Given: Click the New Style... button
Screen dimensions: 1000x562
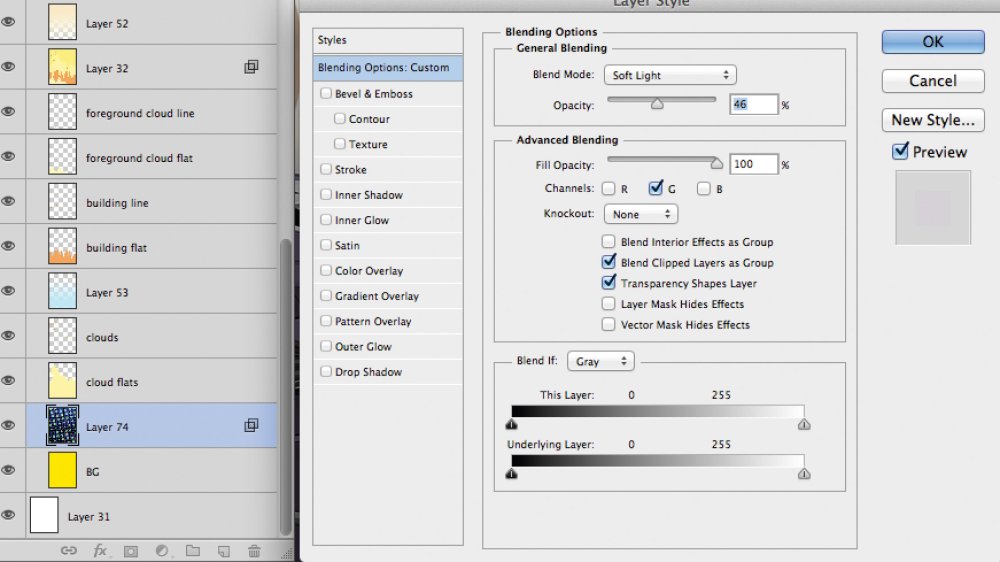Looking at the screenshot, I should pyautogui.click(x=933, y=120).
